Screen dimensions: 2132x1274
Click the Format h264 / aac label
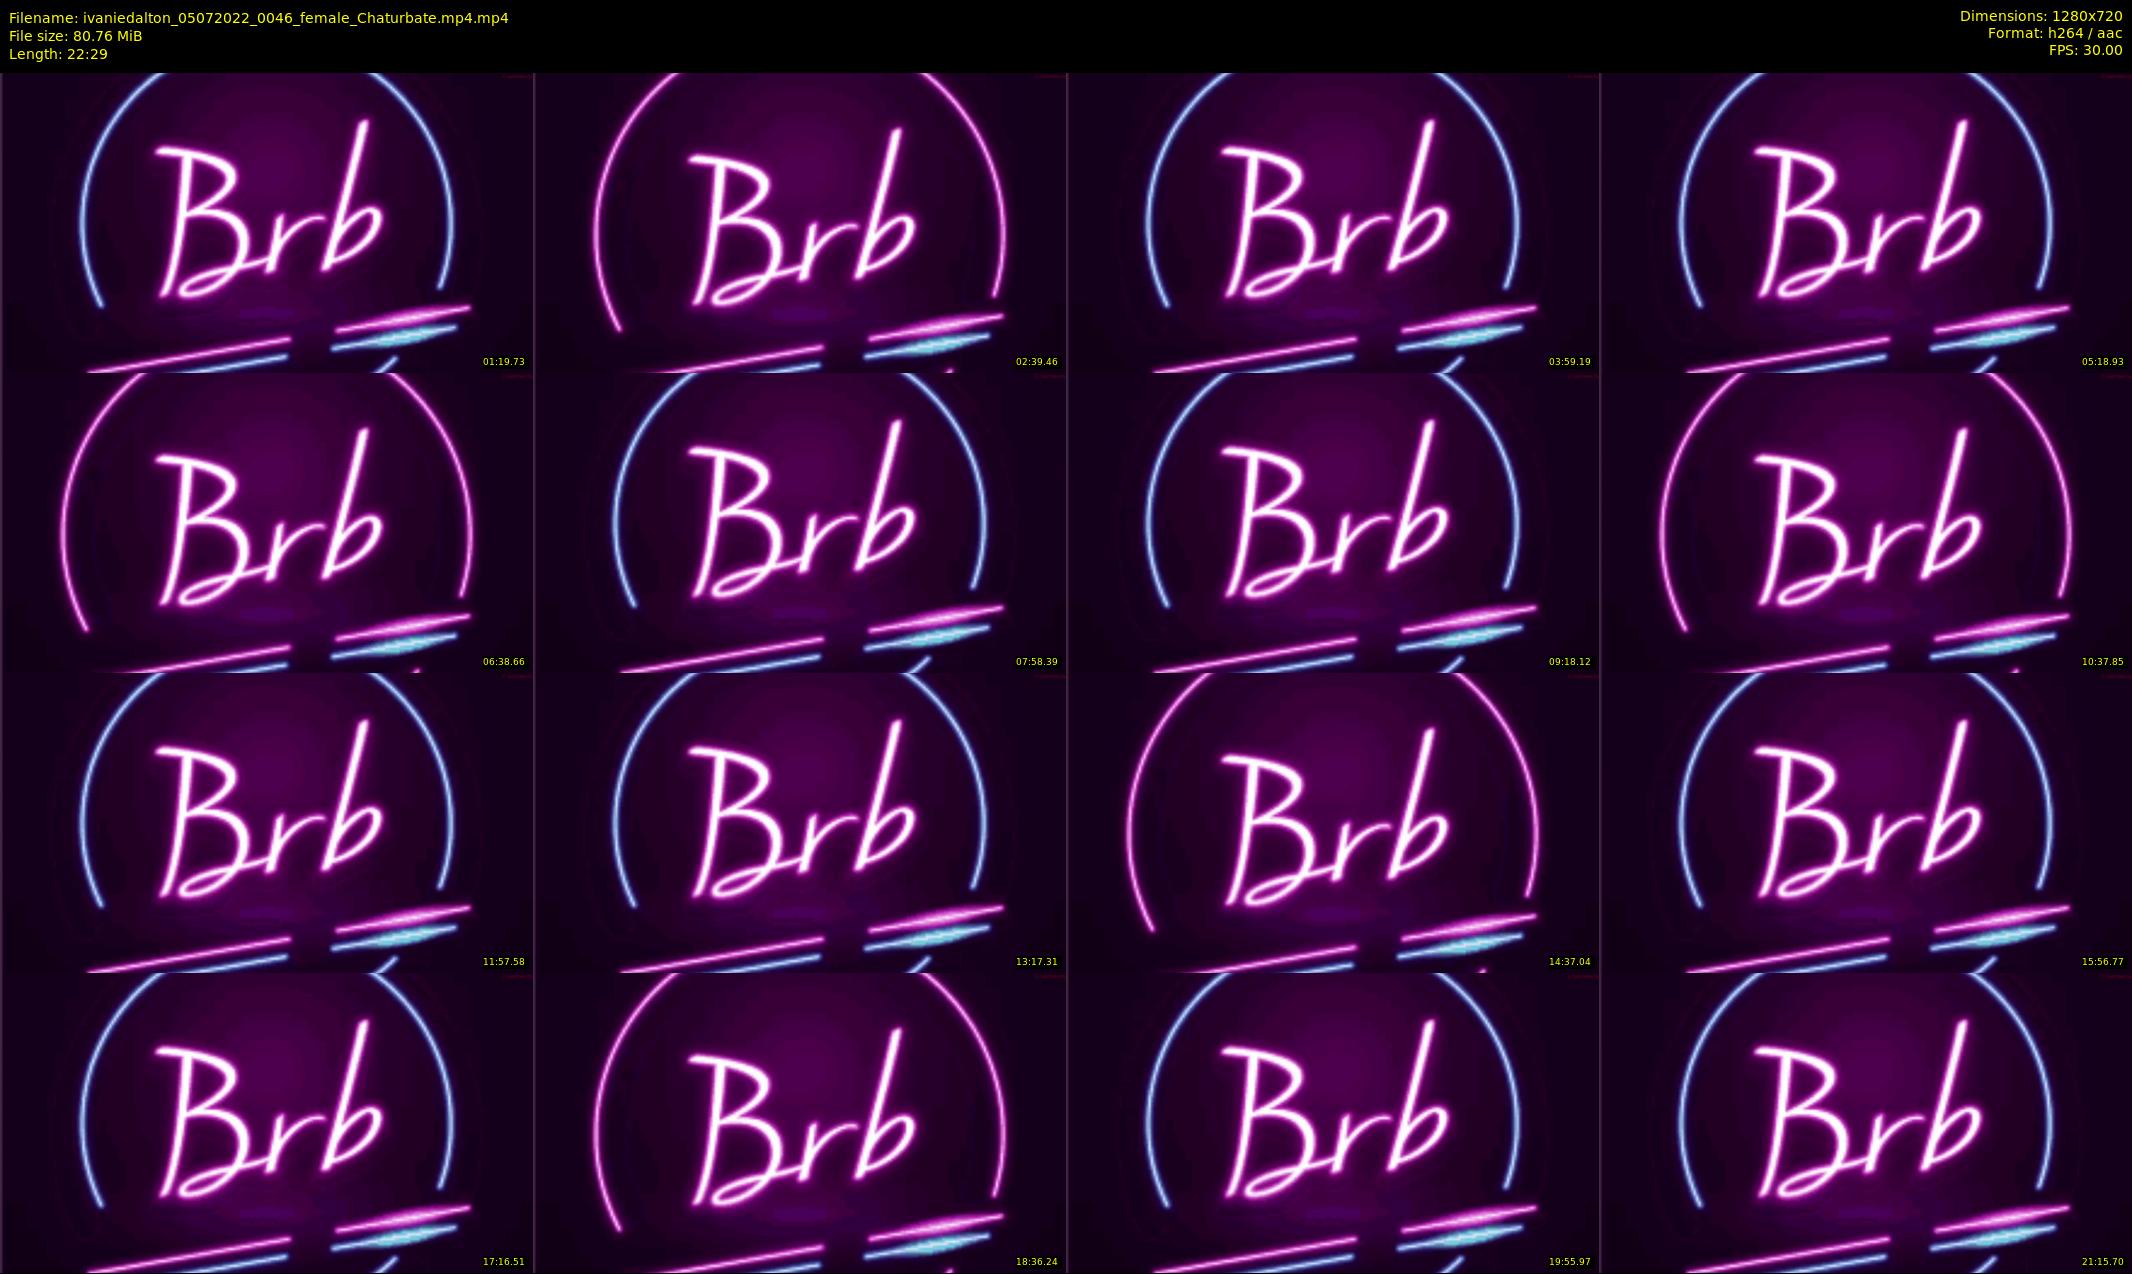click(2054, 33)
